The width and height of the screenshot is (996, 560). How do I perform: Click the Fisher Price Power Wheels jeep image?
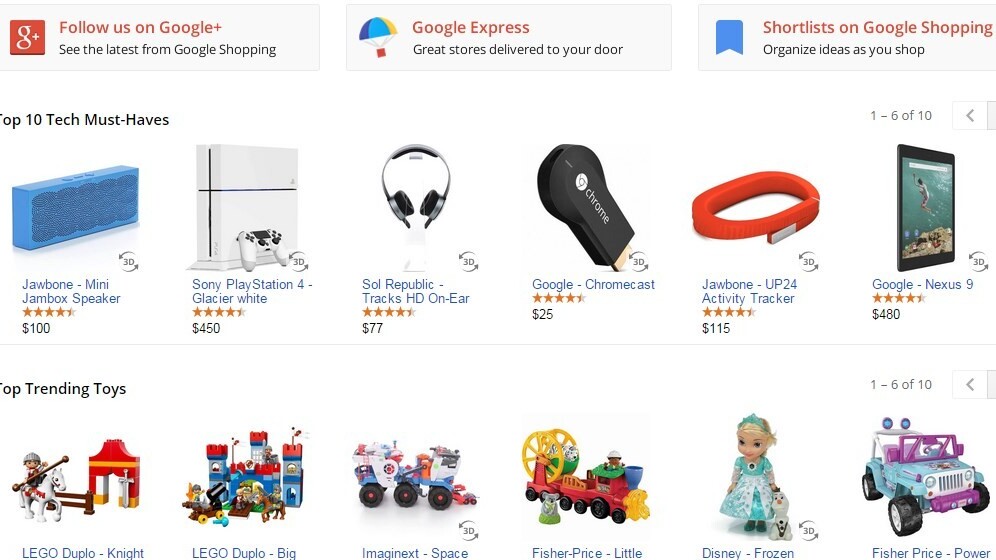(926, 476)
